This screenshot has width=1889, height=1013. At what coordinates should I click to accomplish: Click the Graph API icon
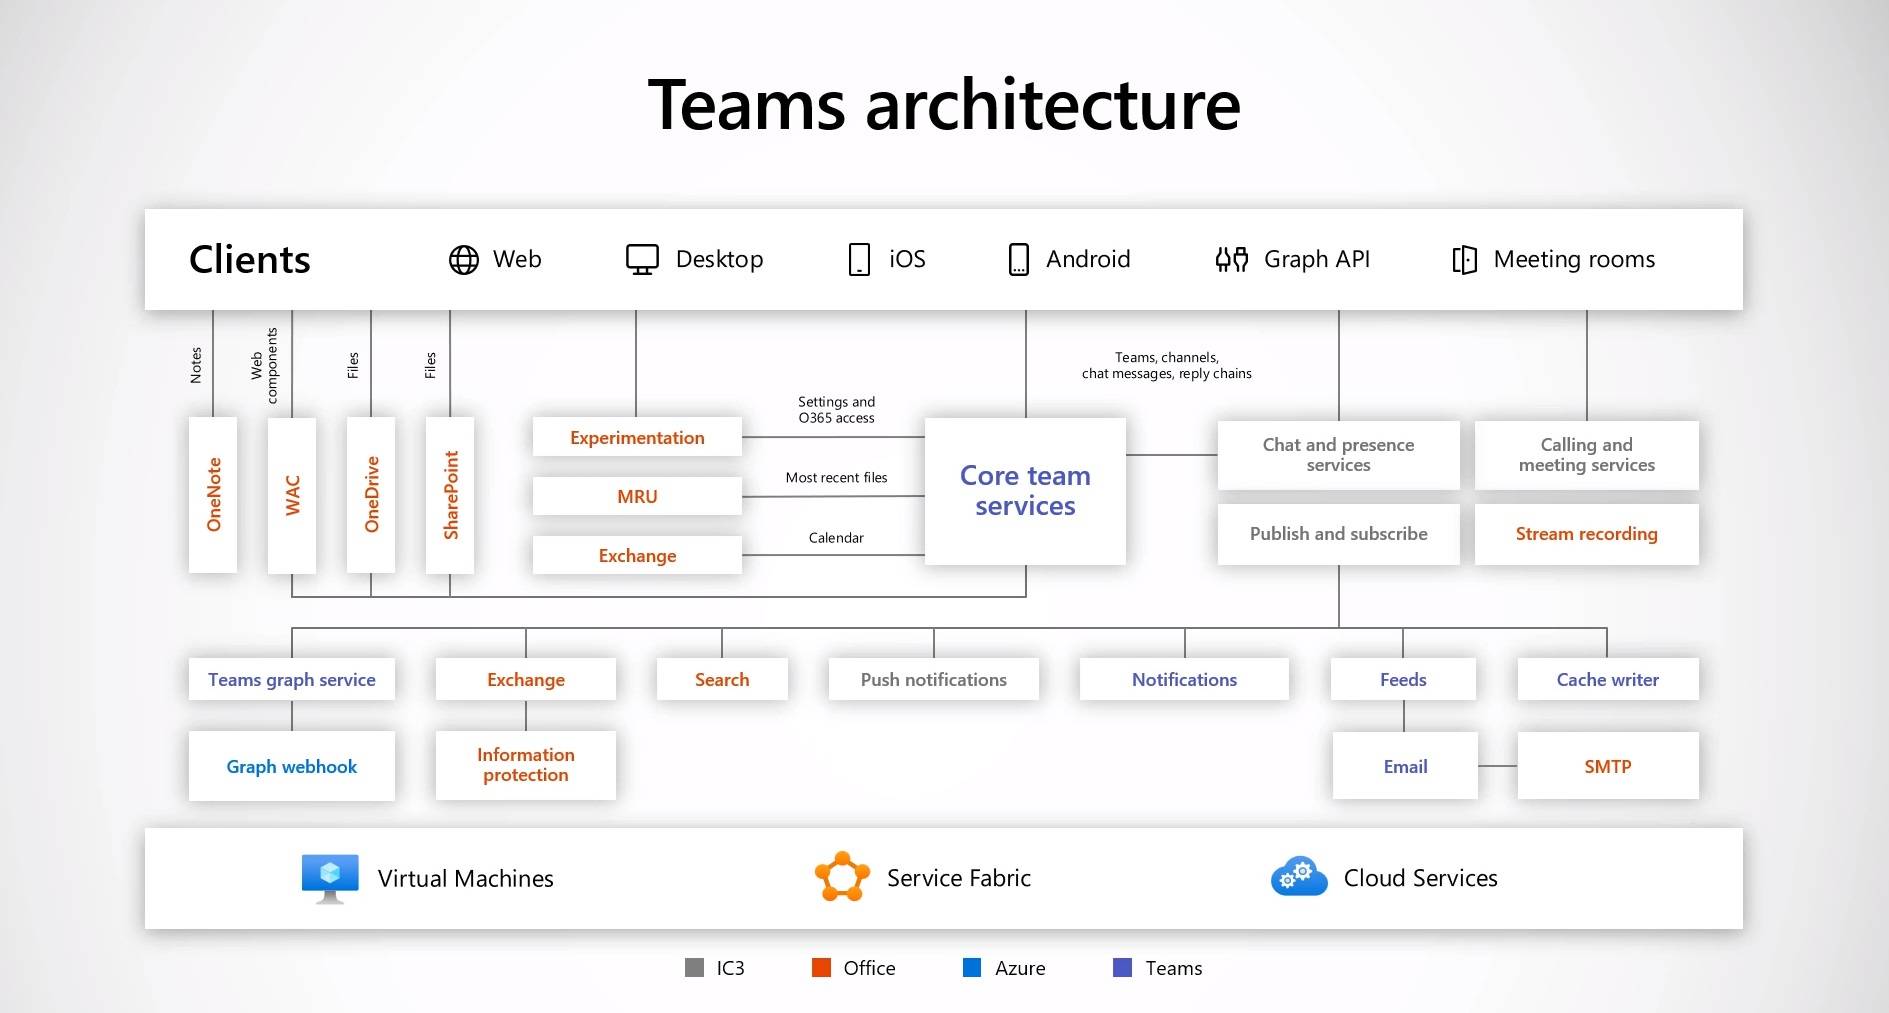click(1231, 260)
